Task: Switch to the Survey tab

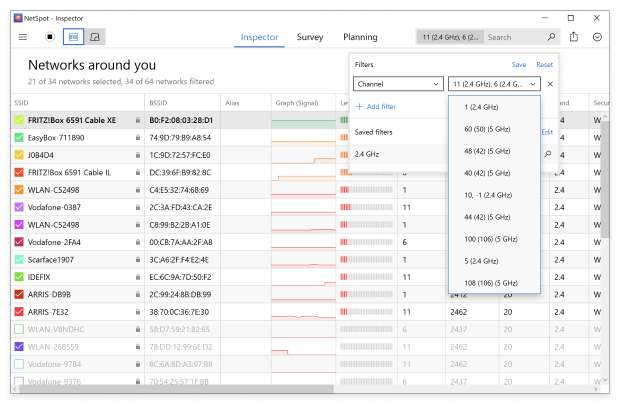Action: point(310,37)
